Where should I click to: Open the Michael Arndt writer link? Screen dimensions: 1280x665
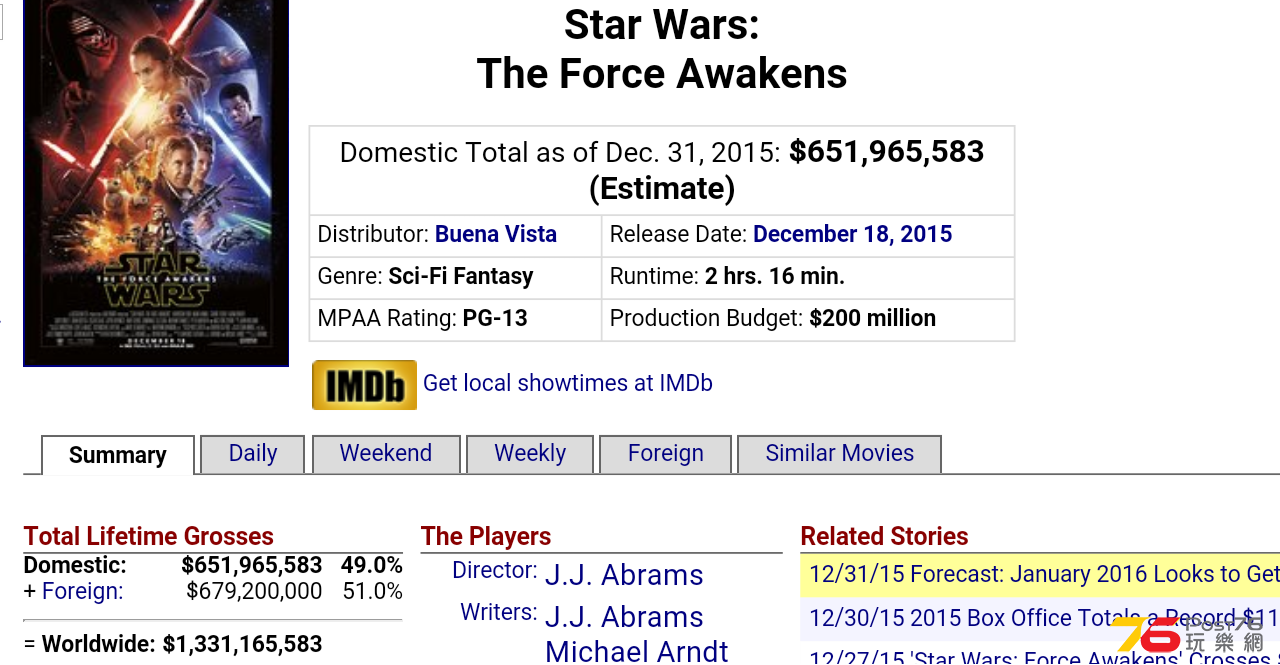(637, 652)
